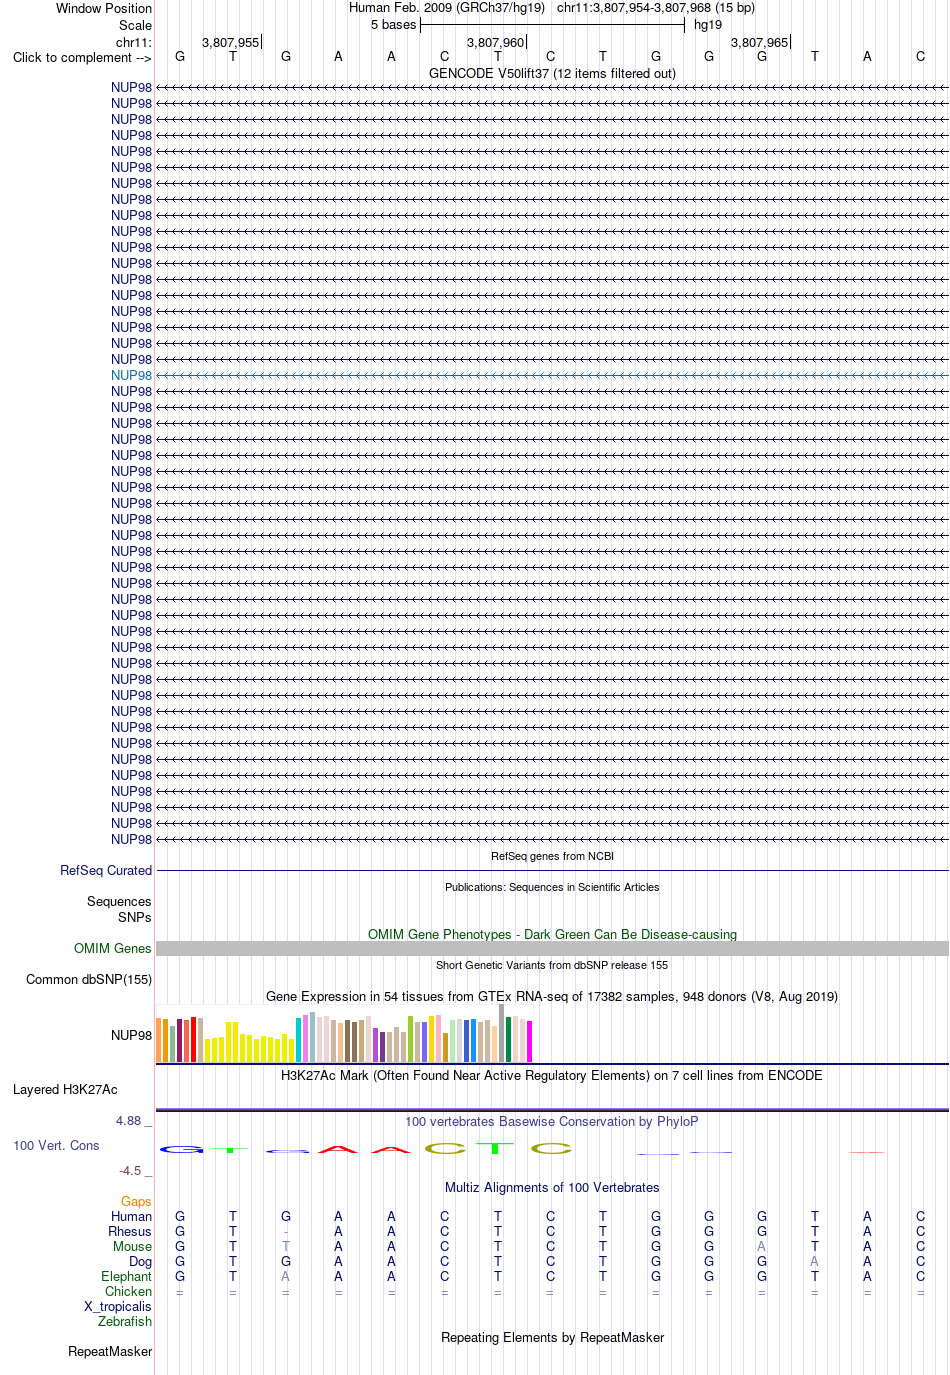Click the Scale label in ruler area
The width and height of the screenshot is (950, 1375).
tap(136, 25)
